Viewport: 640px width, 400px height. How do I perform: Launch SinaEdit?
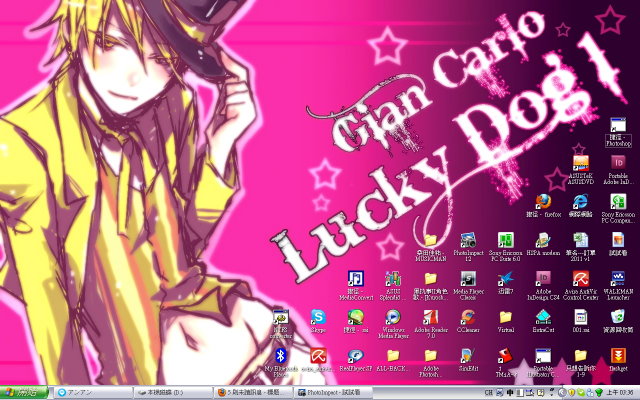[x=468, y=356]
